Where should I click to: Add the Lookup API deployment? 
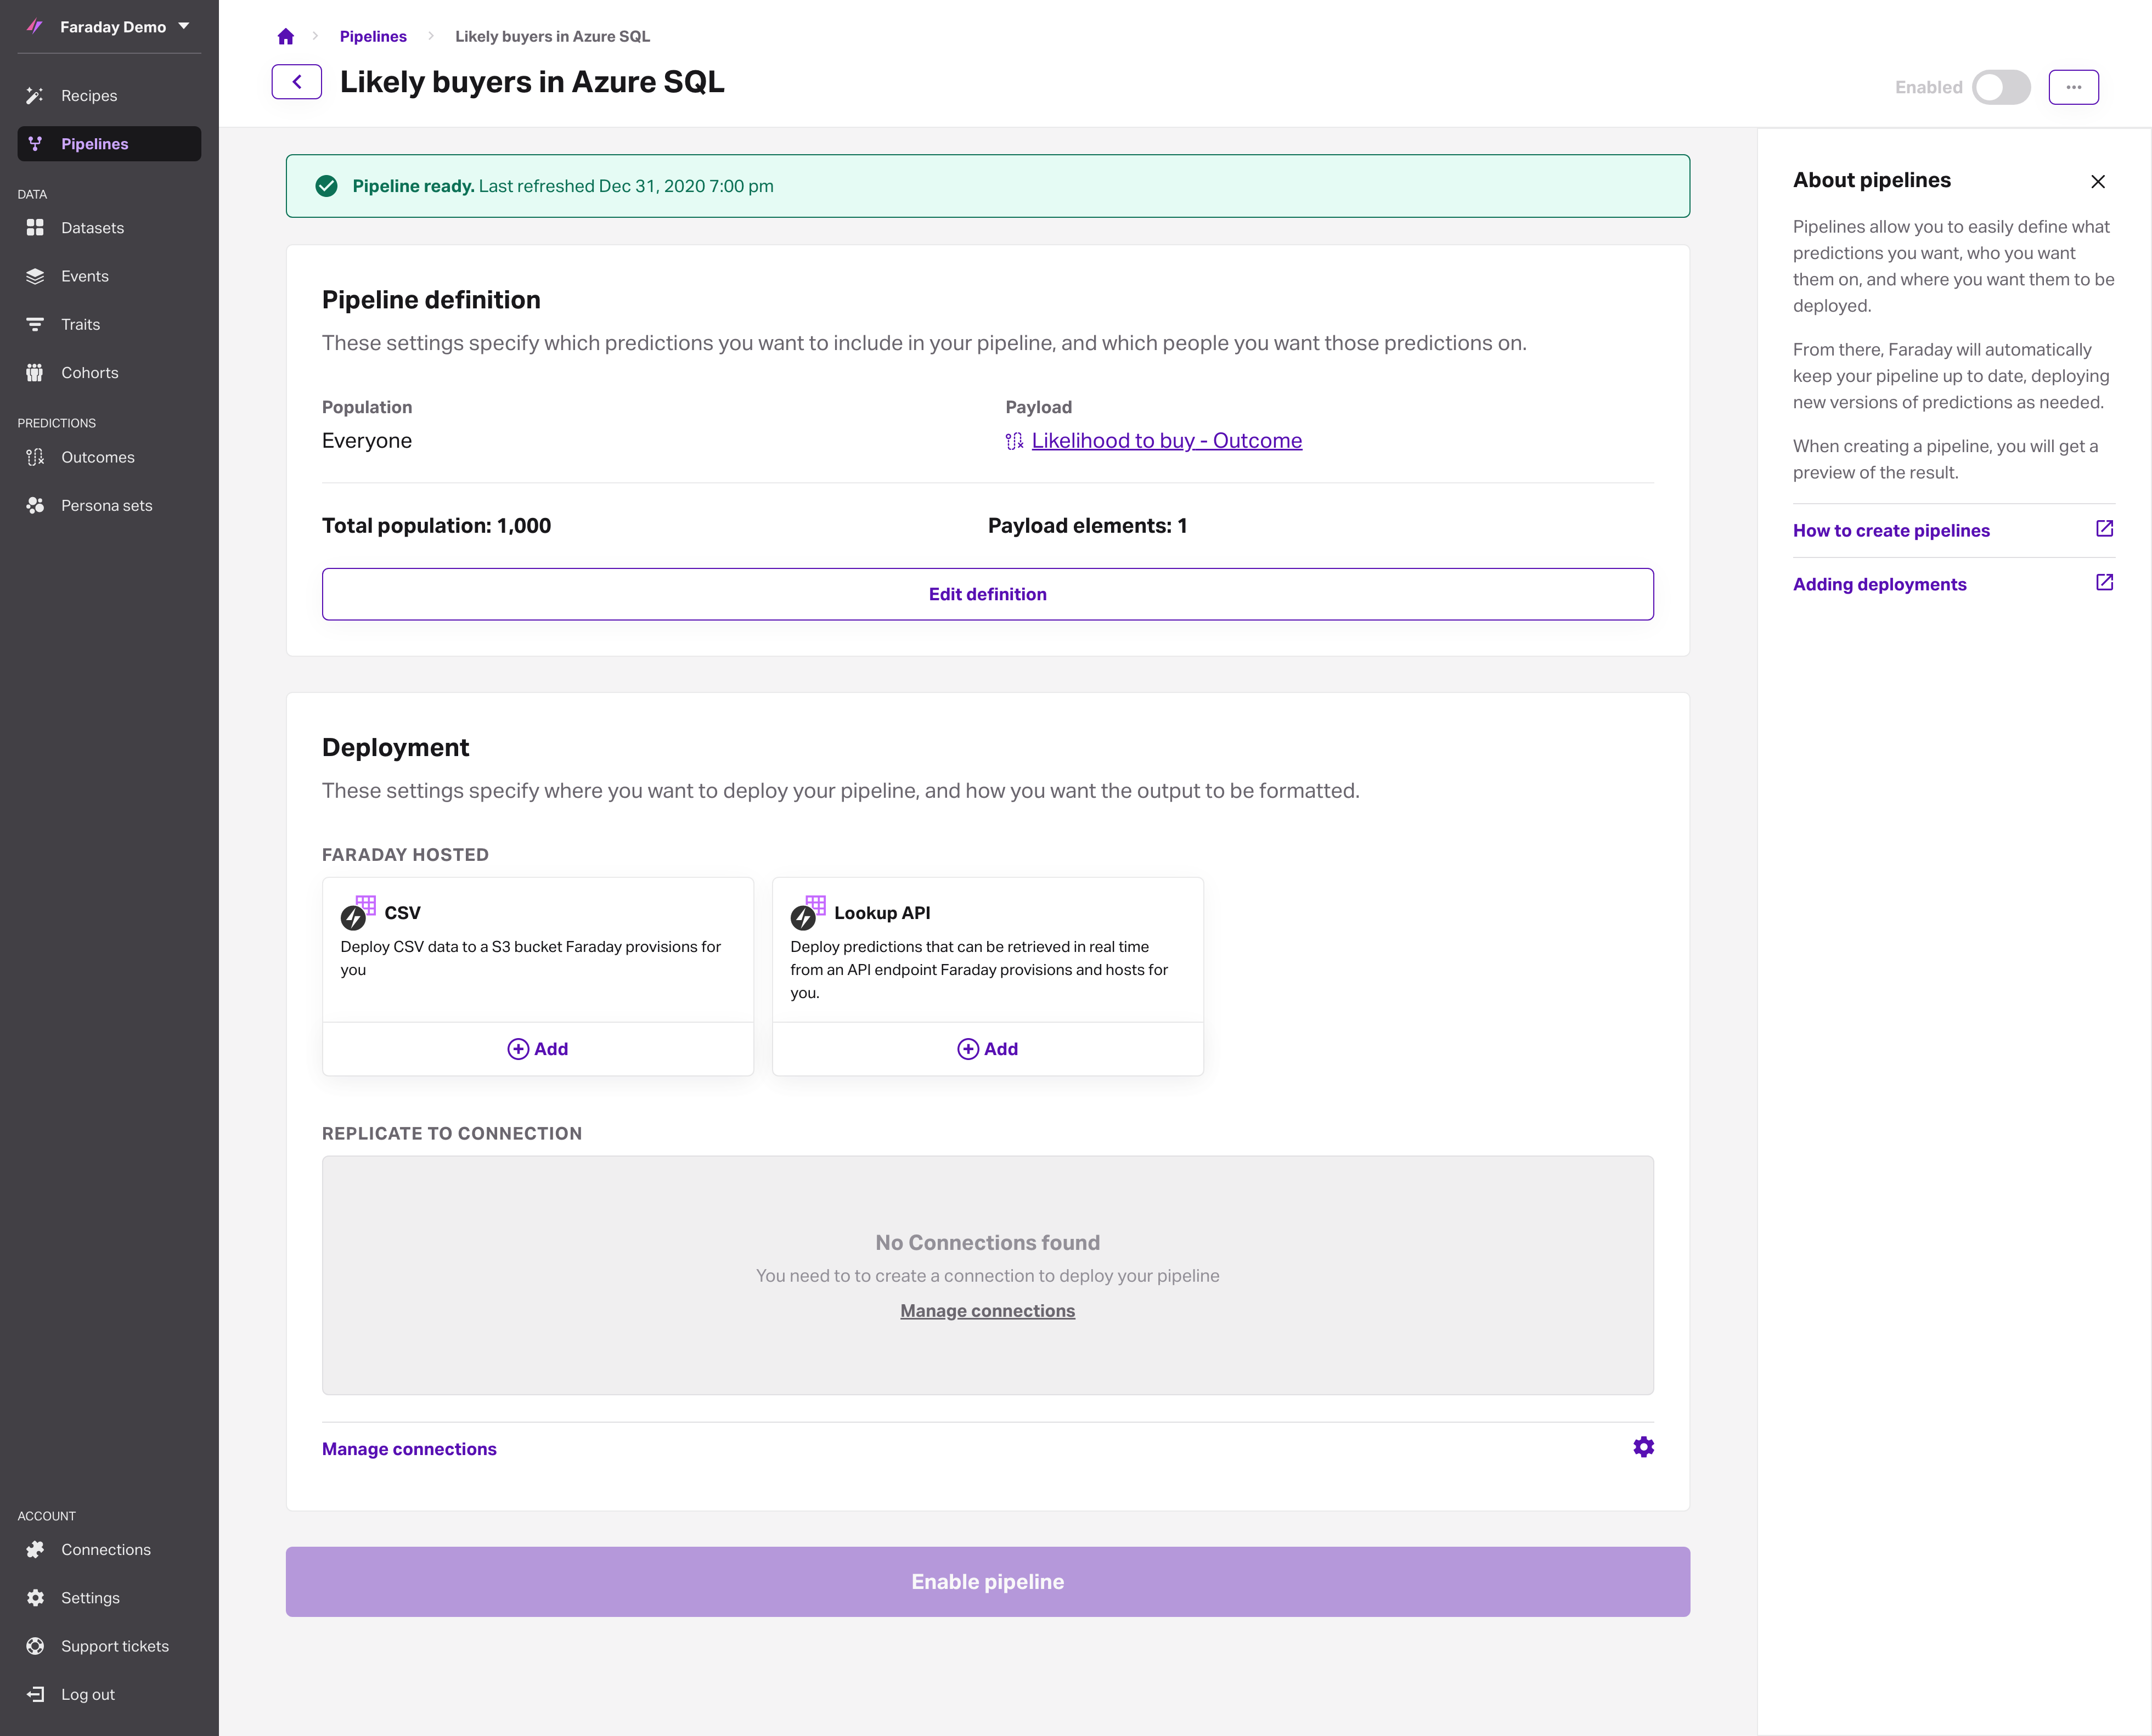coord(988,1049)
